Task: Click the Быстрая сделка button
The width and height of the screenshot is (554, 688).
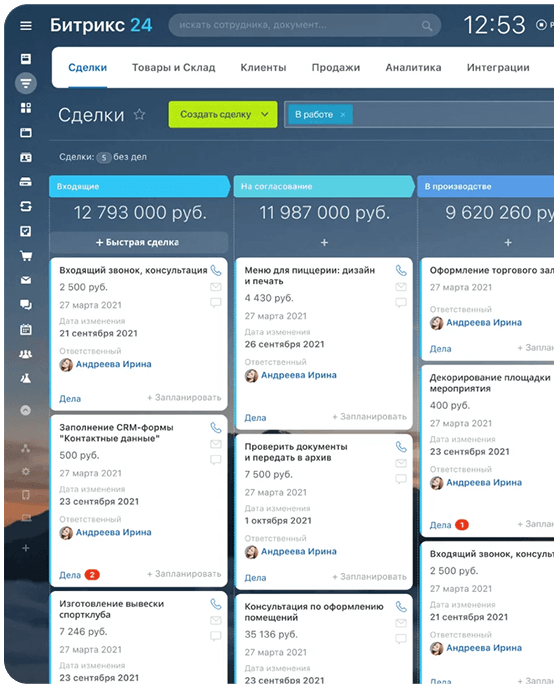Action: 139,242
